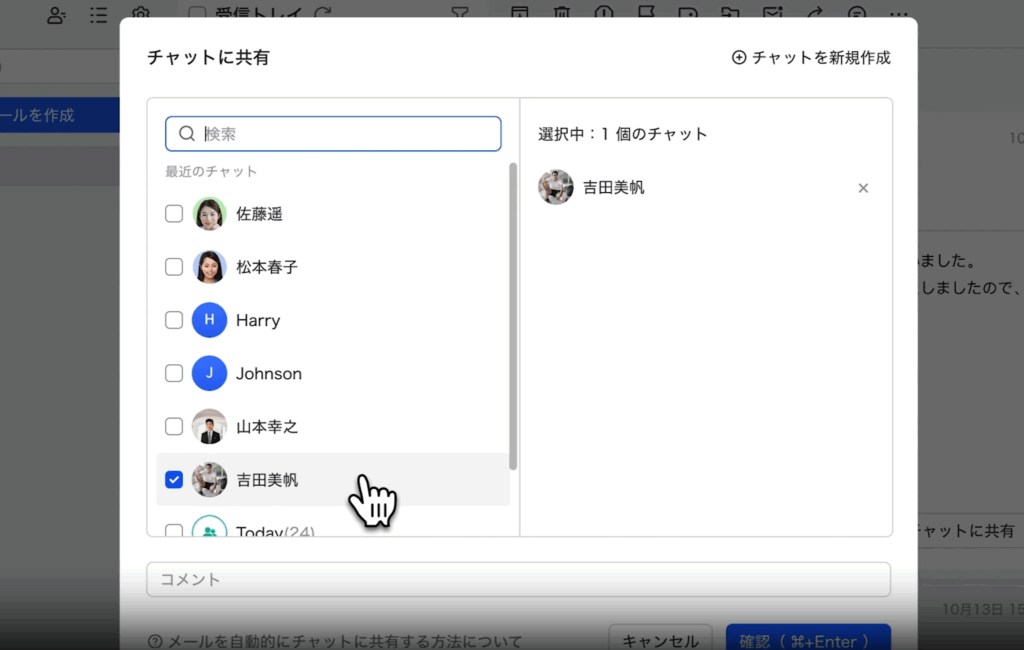Click 吉田美帆's avatar in selected panel
The width and height of the screenshot is (1024, 650).
point(555,187)
